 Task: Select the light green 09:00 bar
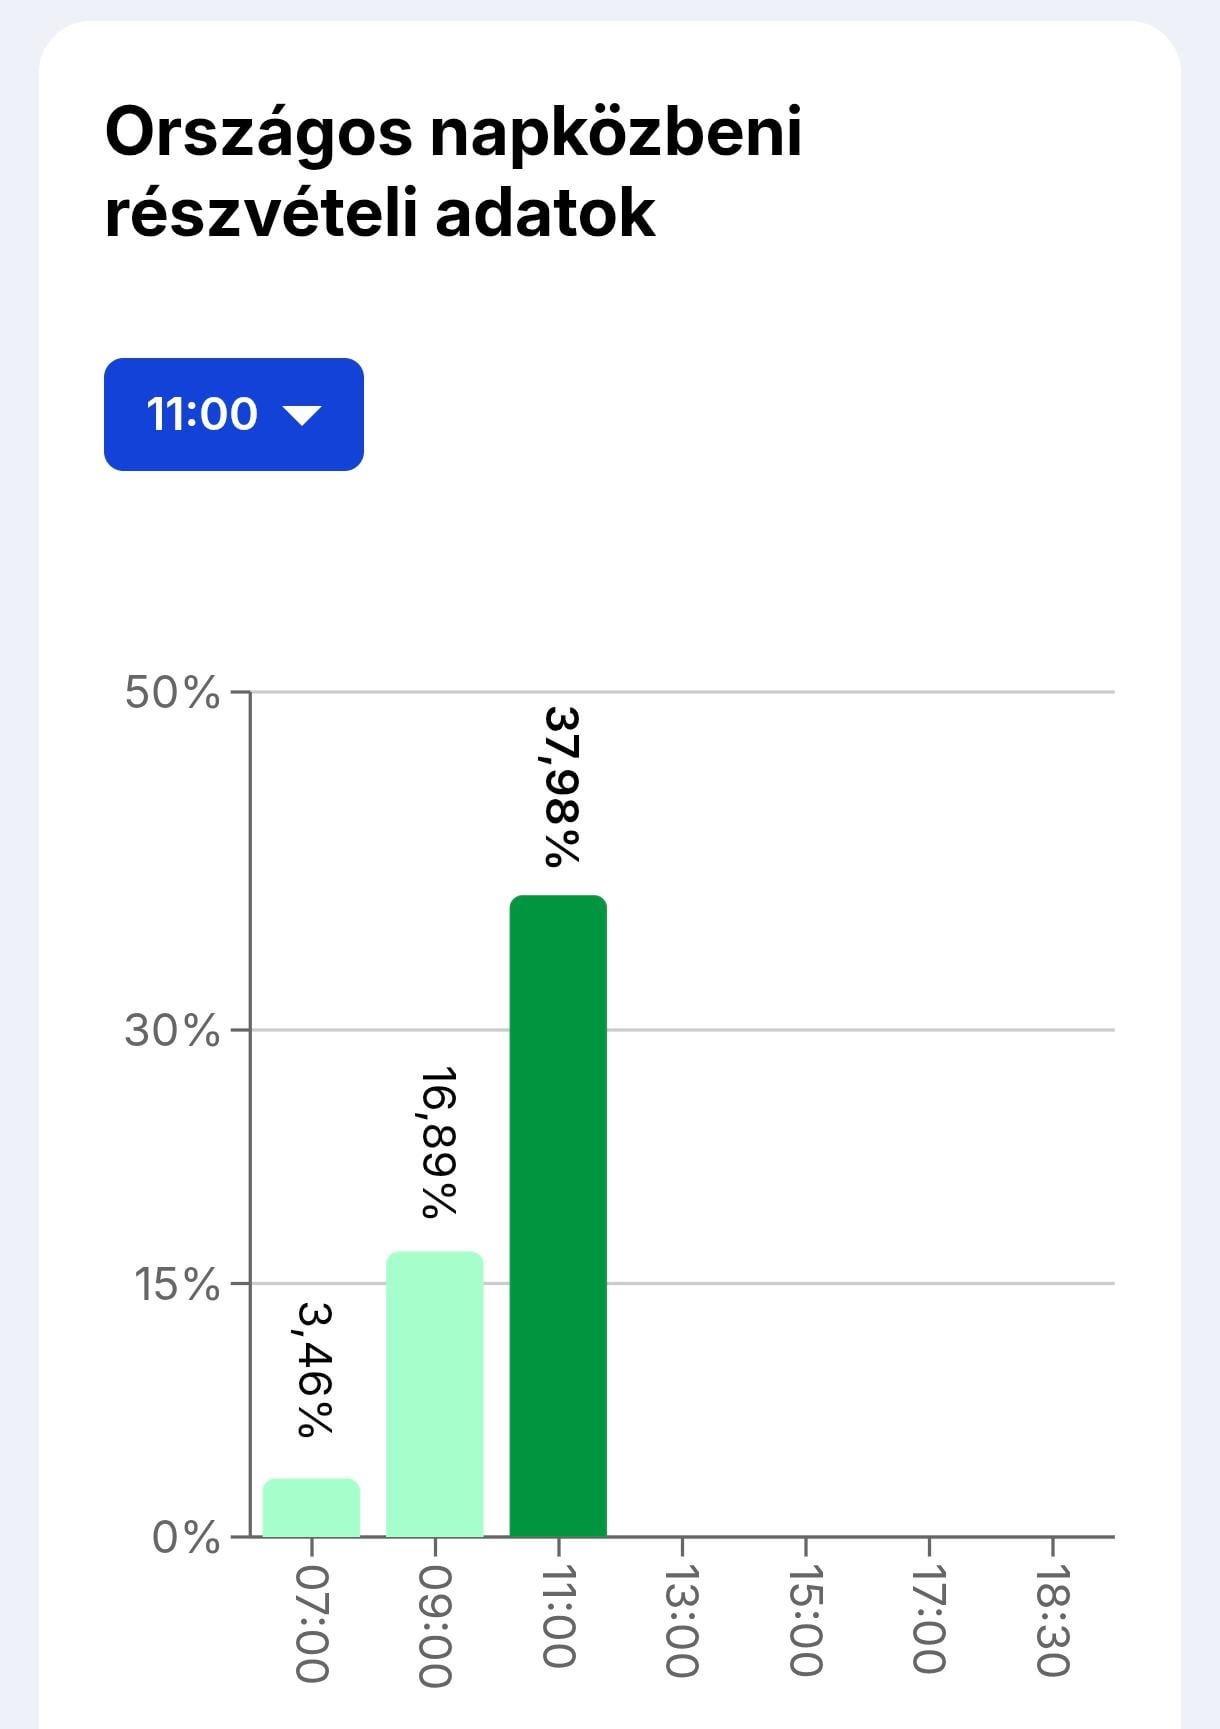pos(435,1393)
